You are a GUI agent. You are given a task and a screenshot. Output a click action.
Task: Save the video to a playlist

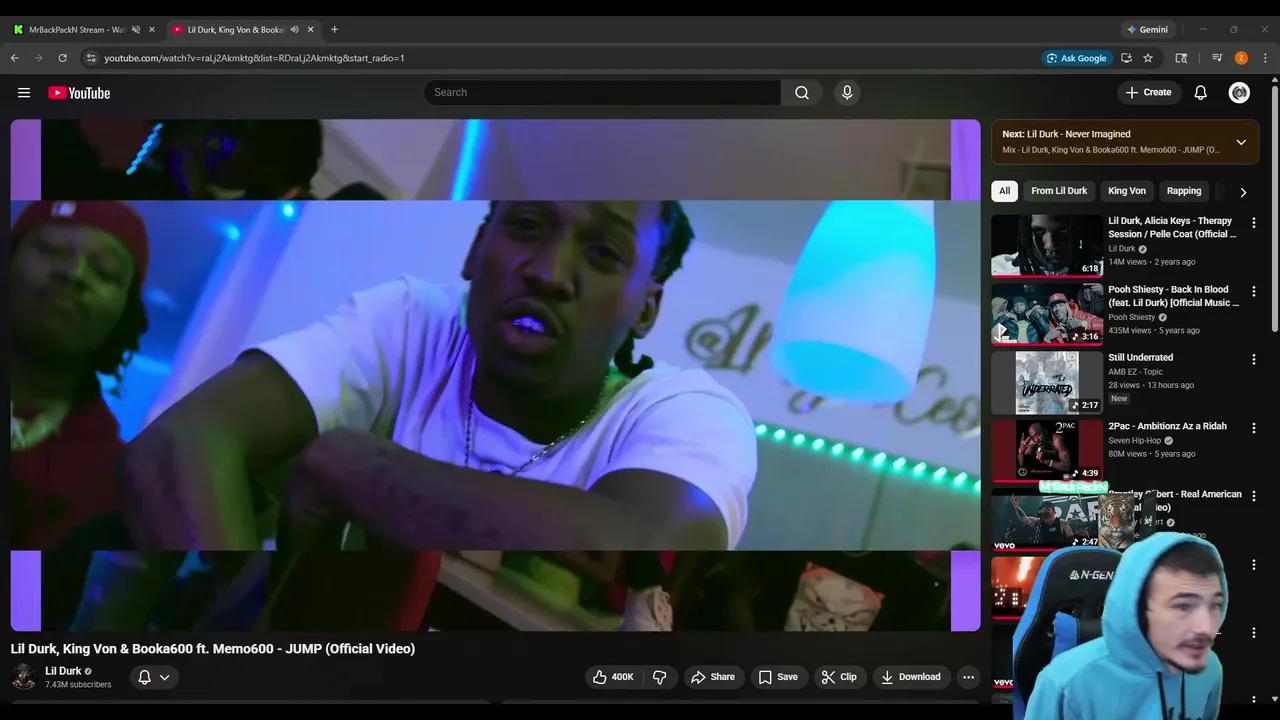[x=777, y=677]
